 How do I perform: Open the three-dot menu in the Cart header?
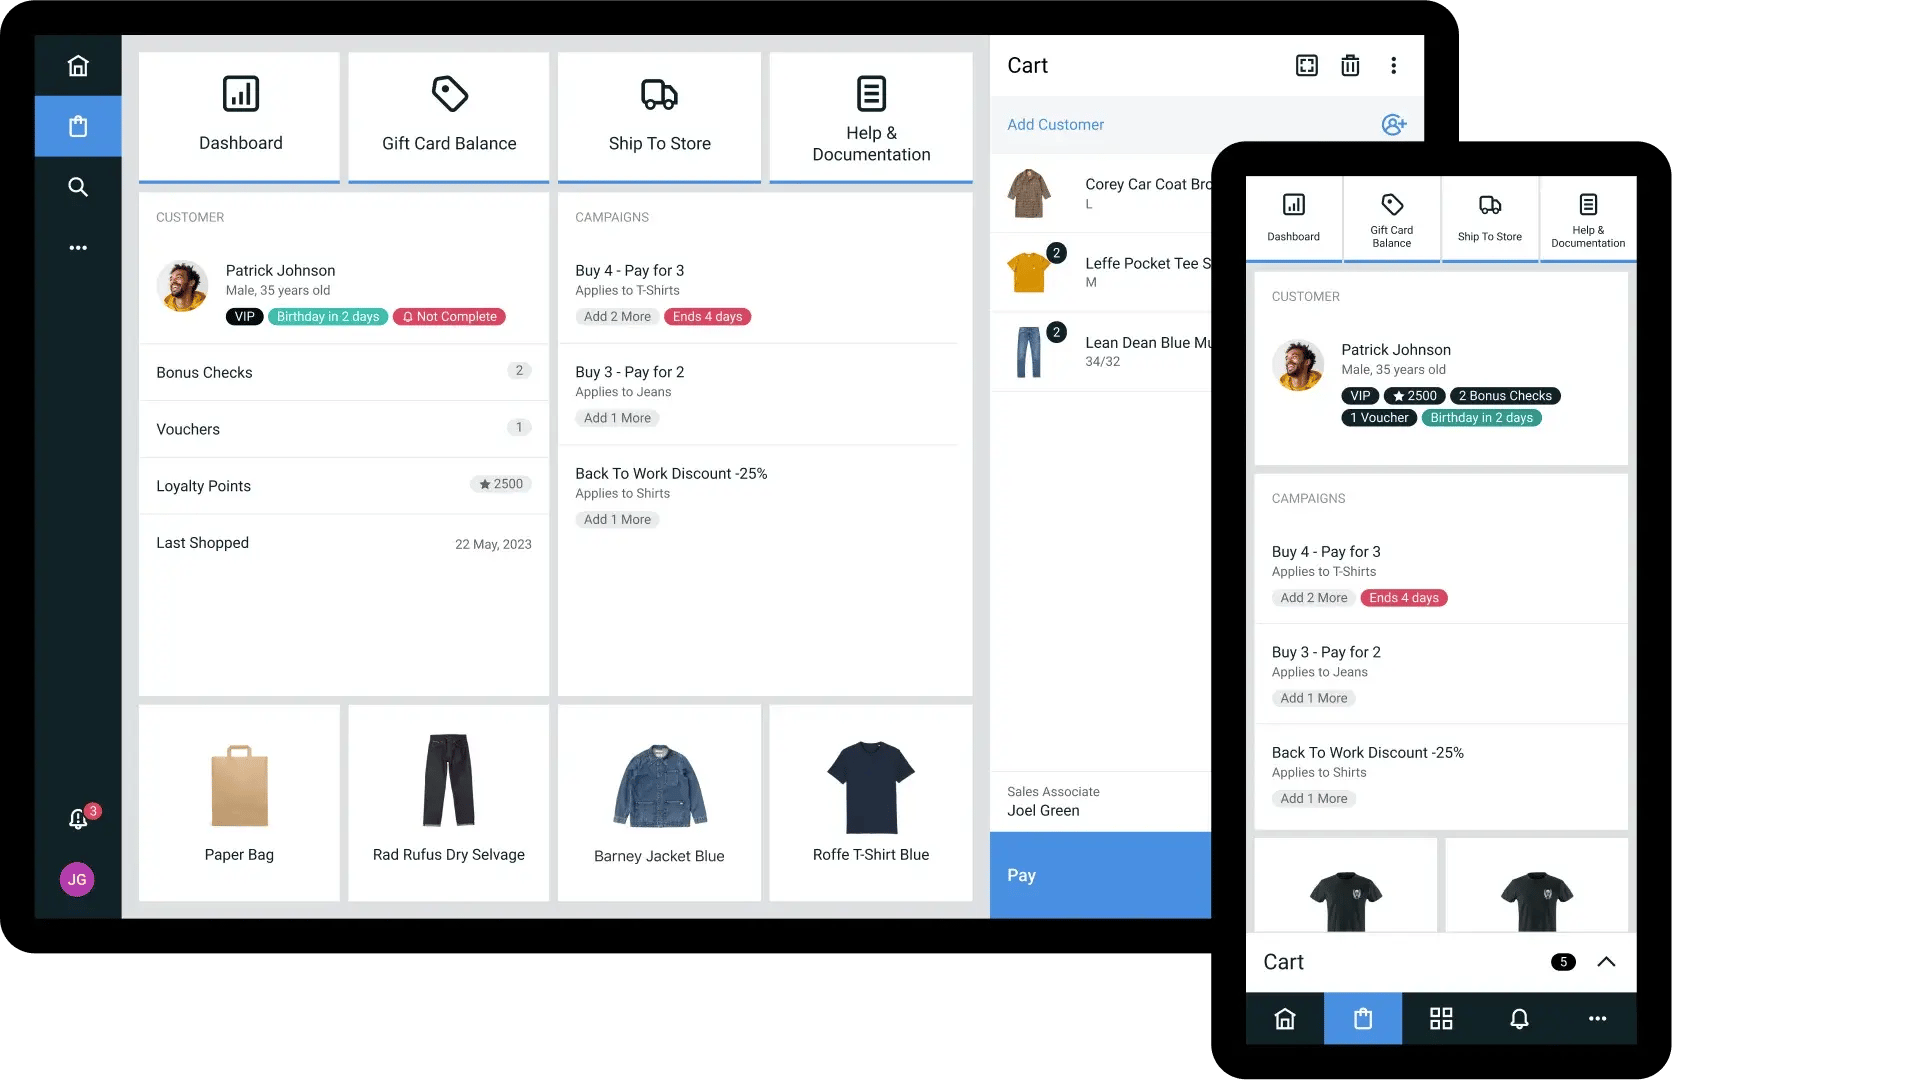click(1394, 65)
